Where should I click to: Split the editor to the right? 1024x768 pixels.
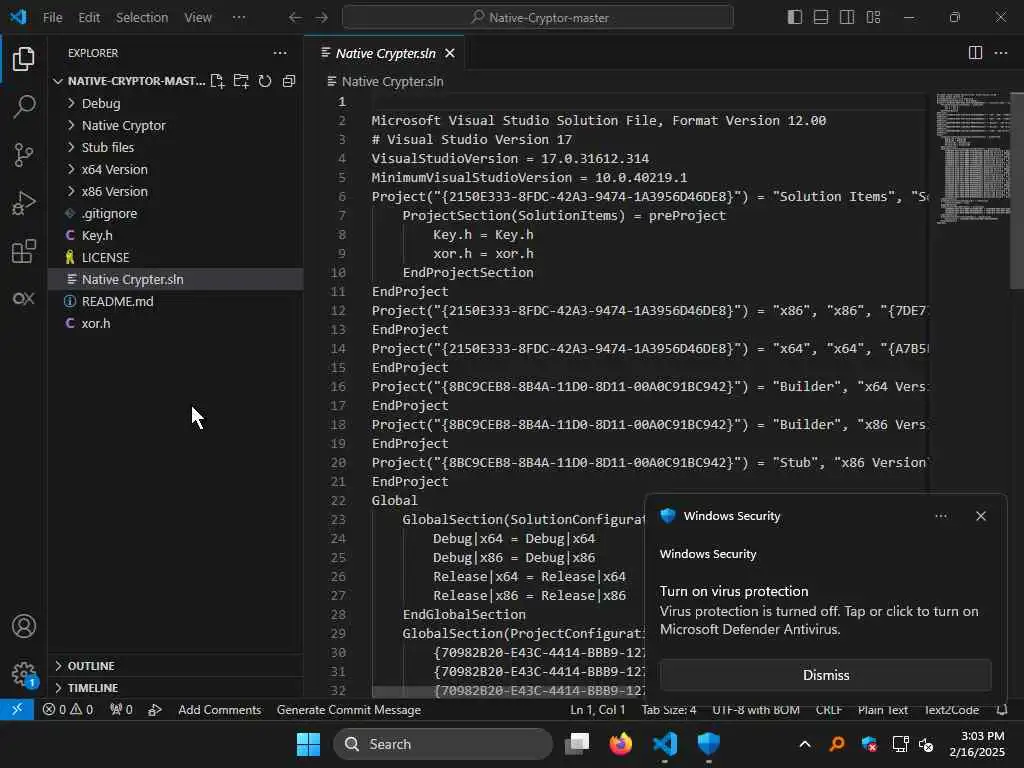[975, 53]
